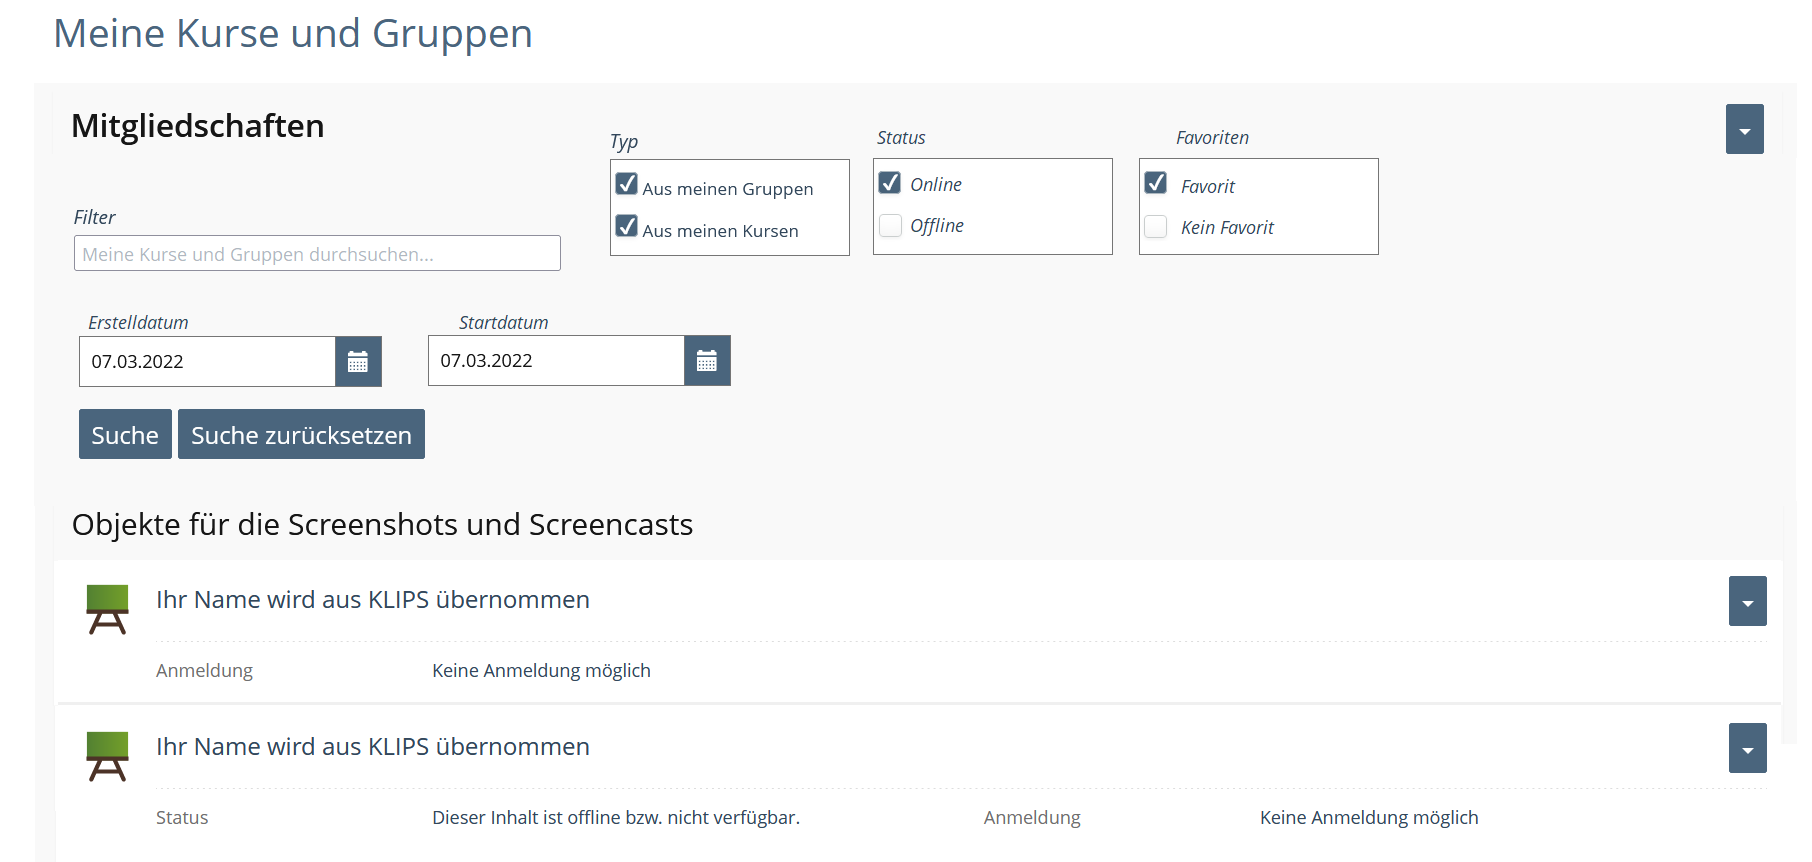Focus the 'Meine Kurse und Gruppen durchsuchen' field
The image size is (1812, 862).
[x=317, y=254]
